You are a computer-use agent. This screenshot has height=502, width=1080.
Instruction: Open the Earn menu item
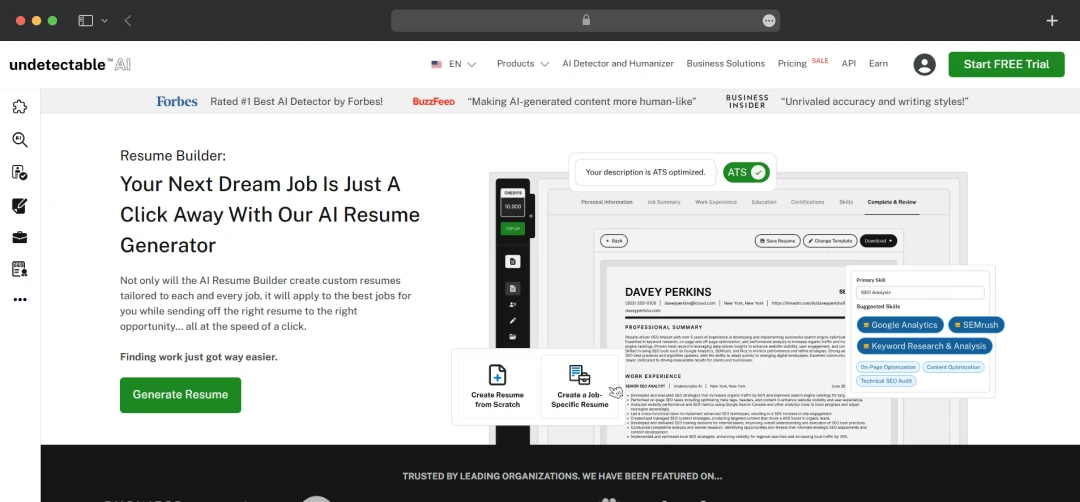pos(878,63)
